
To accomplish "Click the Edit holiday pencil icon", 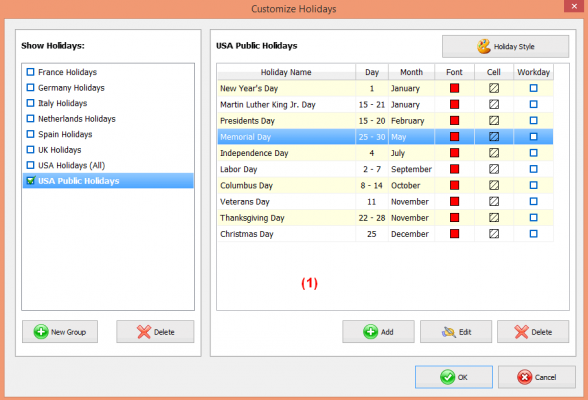I will point(448,332).
